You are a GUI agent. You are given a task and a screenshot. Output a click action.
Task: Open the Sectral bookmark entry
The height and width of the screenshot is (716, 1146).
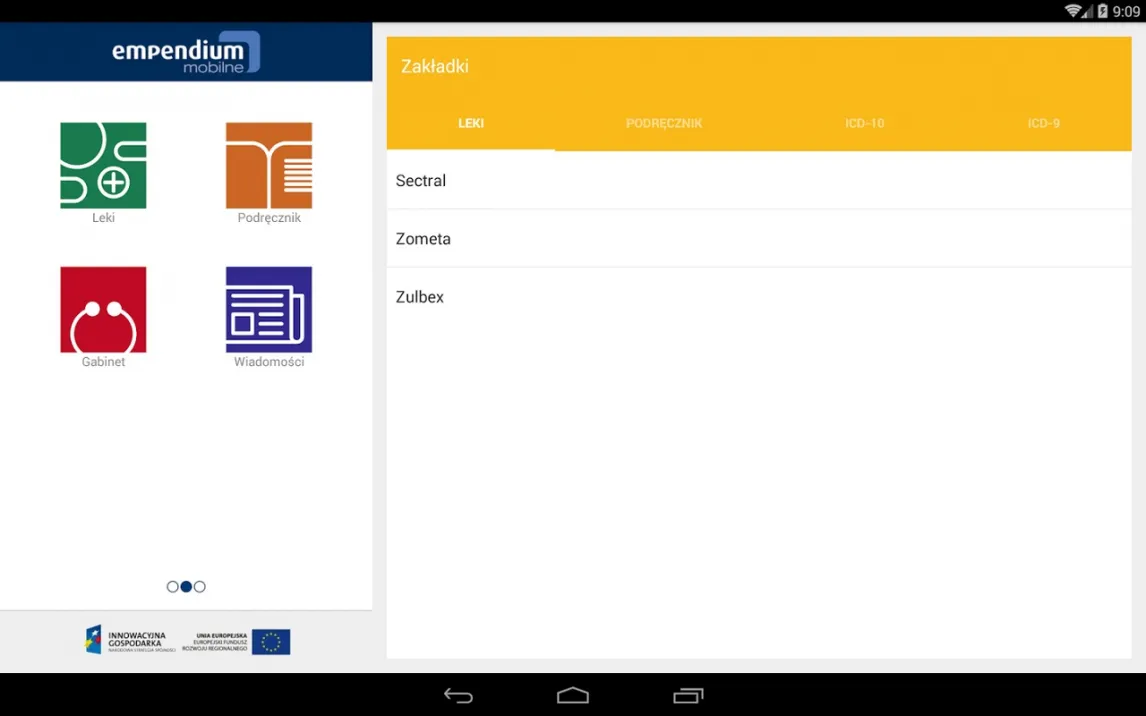click(x=758, y=181)
